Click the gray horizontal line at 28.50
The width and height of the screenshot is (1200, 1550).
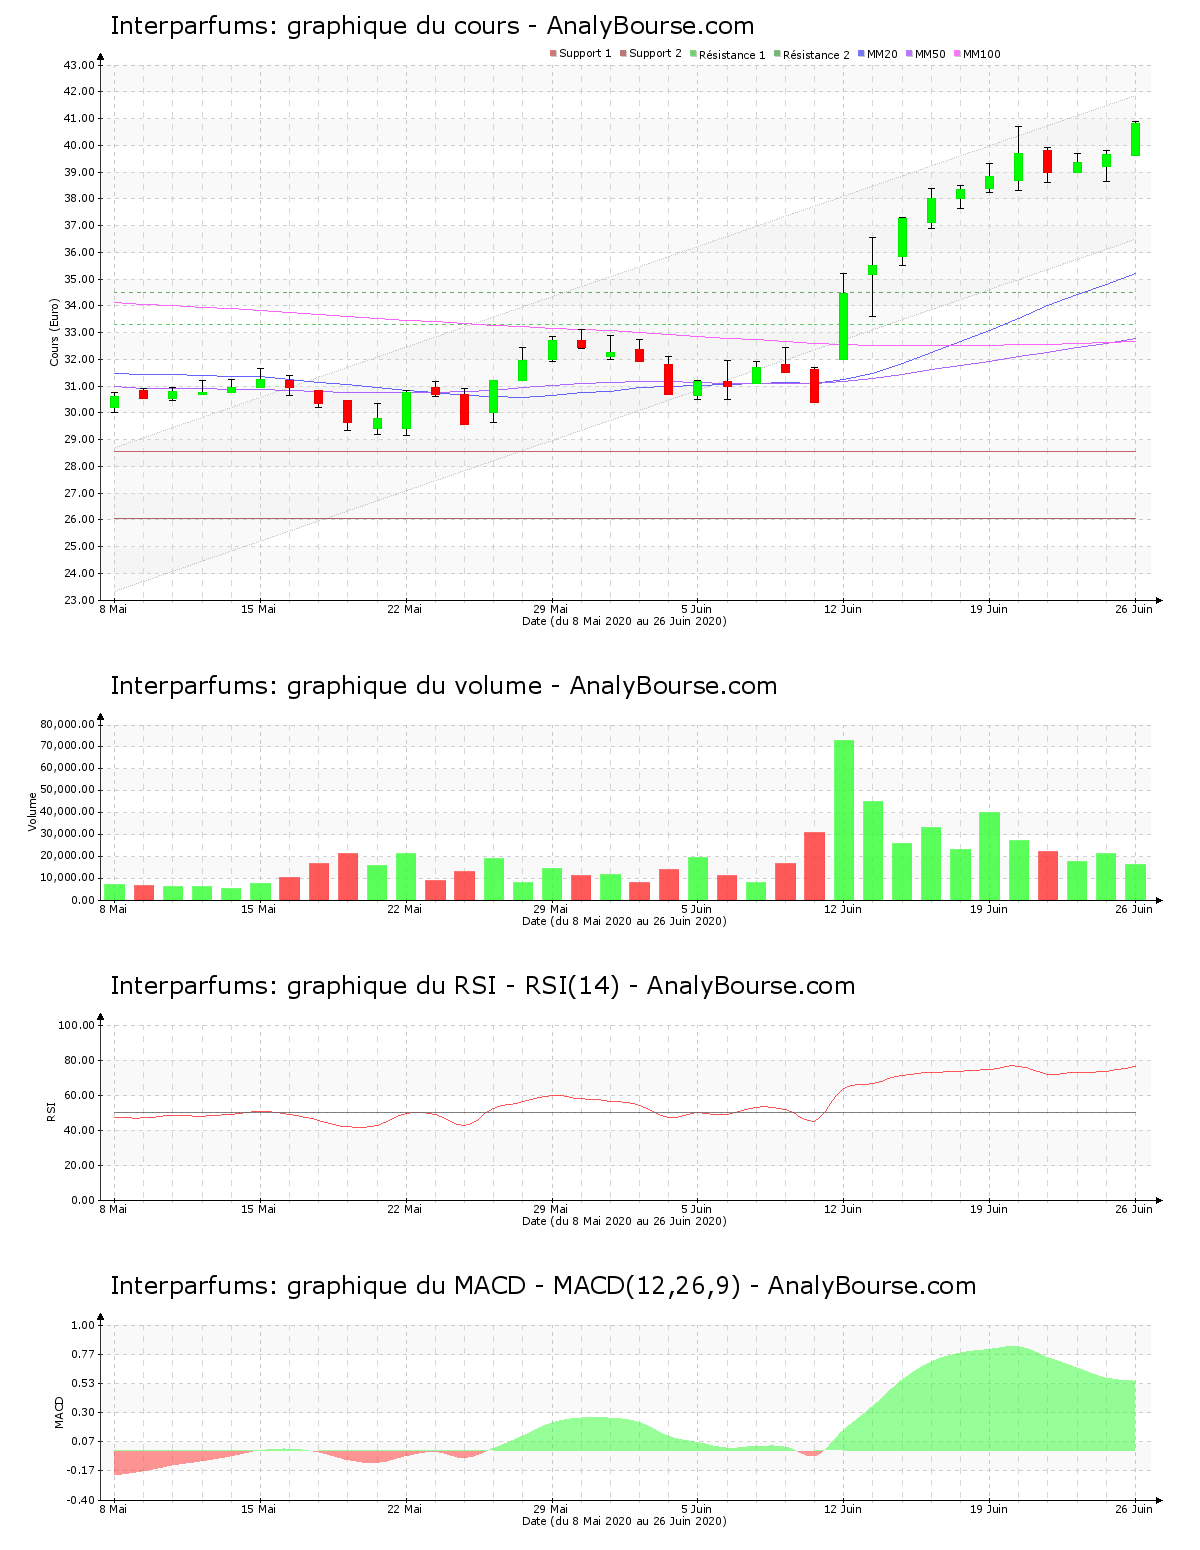pos(624,452)
